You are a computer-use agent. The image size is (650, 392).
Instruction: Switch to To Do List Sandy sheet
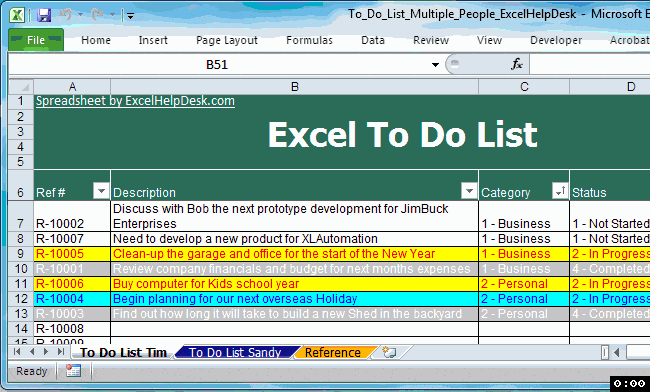click(235, 352)
